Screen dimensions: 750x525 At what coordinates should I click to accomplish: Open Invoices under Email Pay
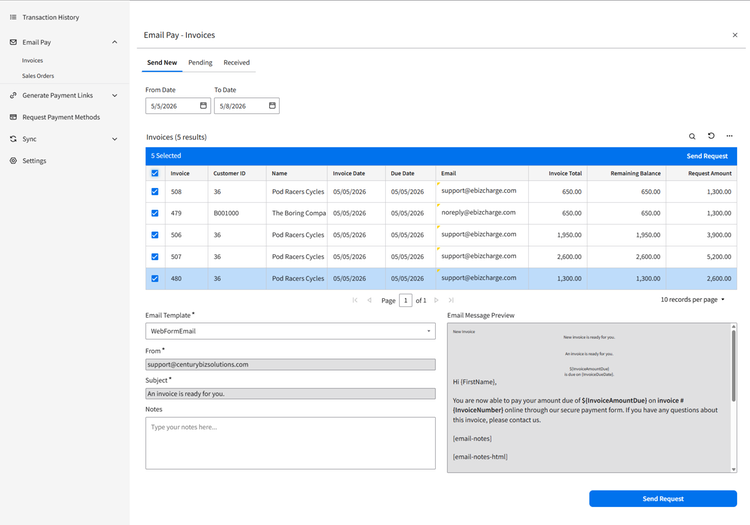tap(33, 61)
